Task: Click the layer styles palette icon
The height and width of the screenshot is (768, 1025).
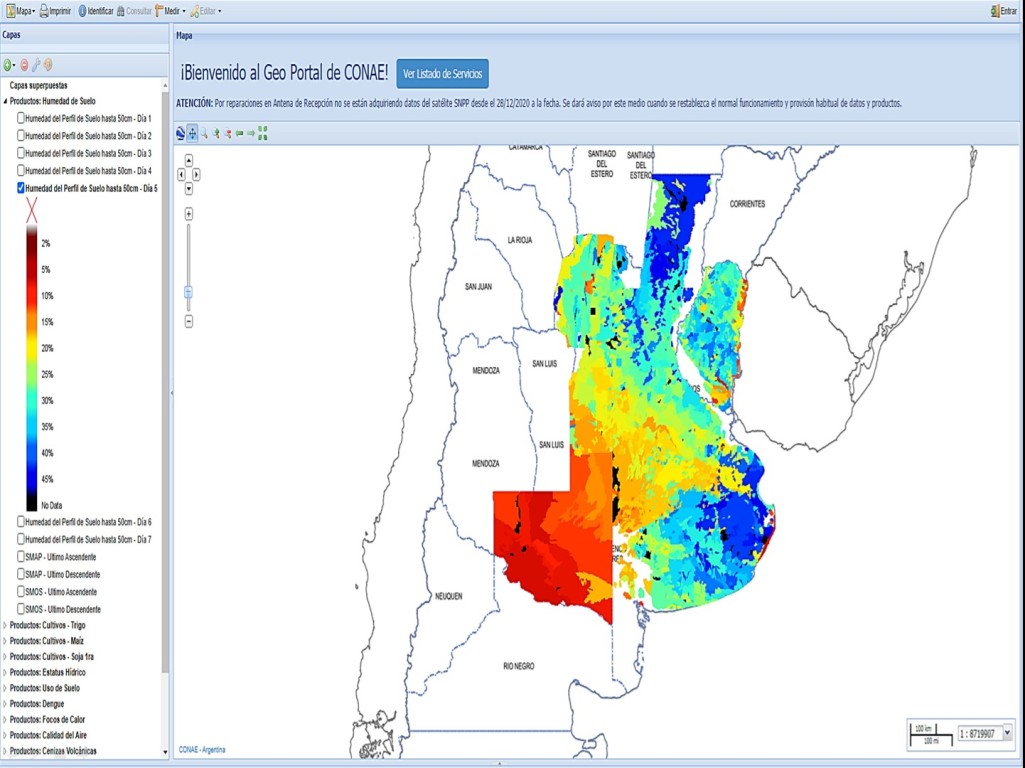Action: 48,65
